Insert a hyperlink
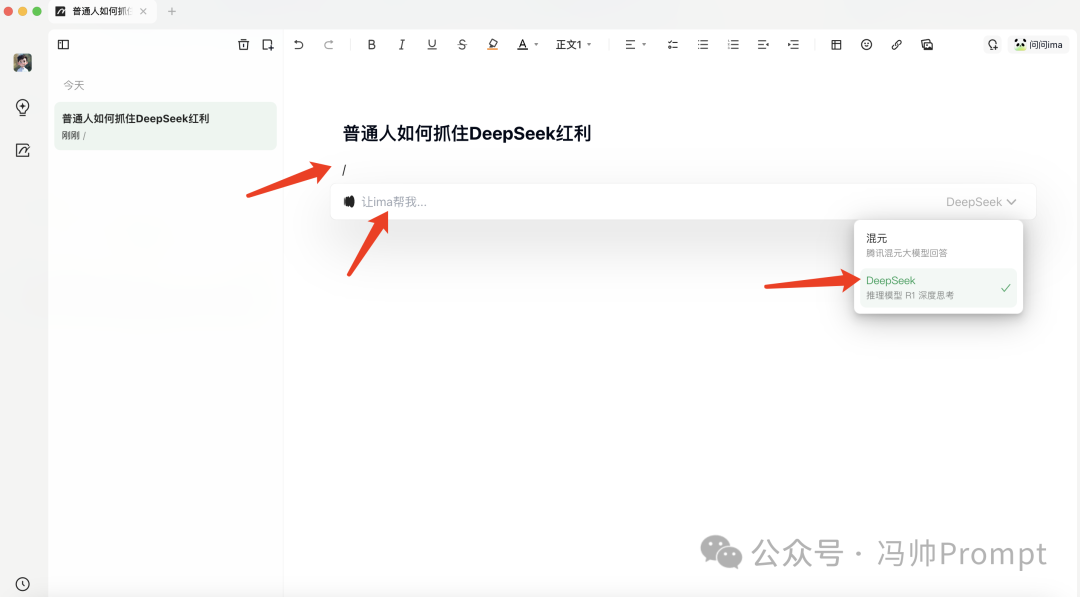Viewport: 1080px width, 597px height. click(x=897, y=45)
